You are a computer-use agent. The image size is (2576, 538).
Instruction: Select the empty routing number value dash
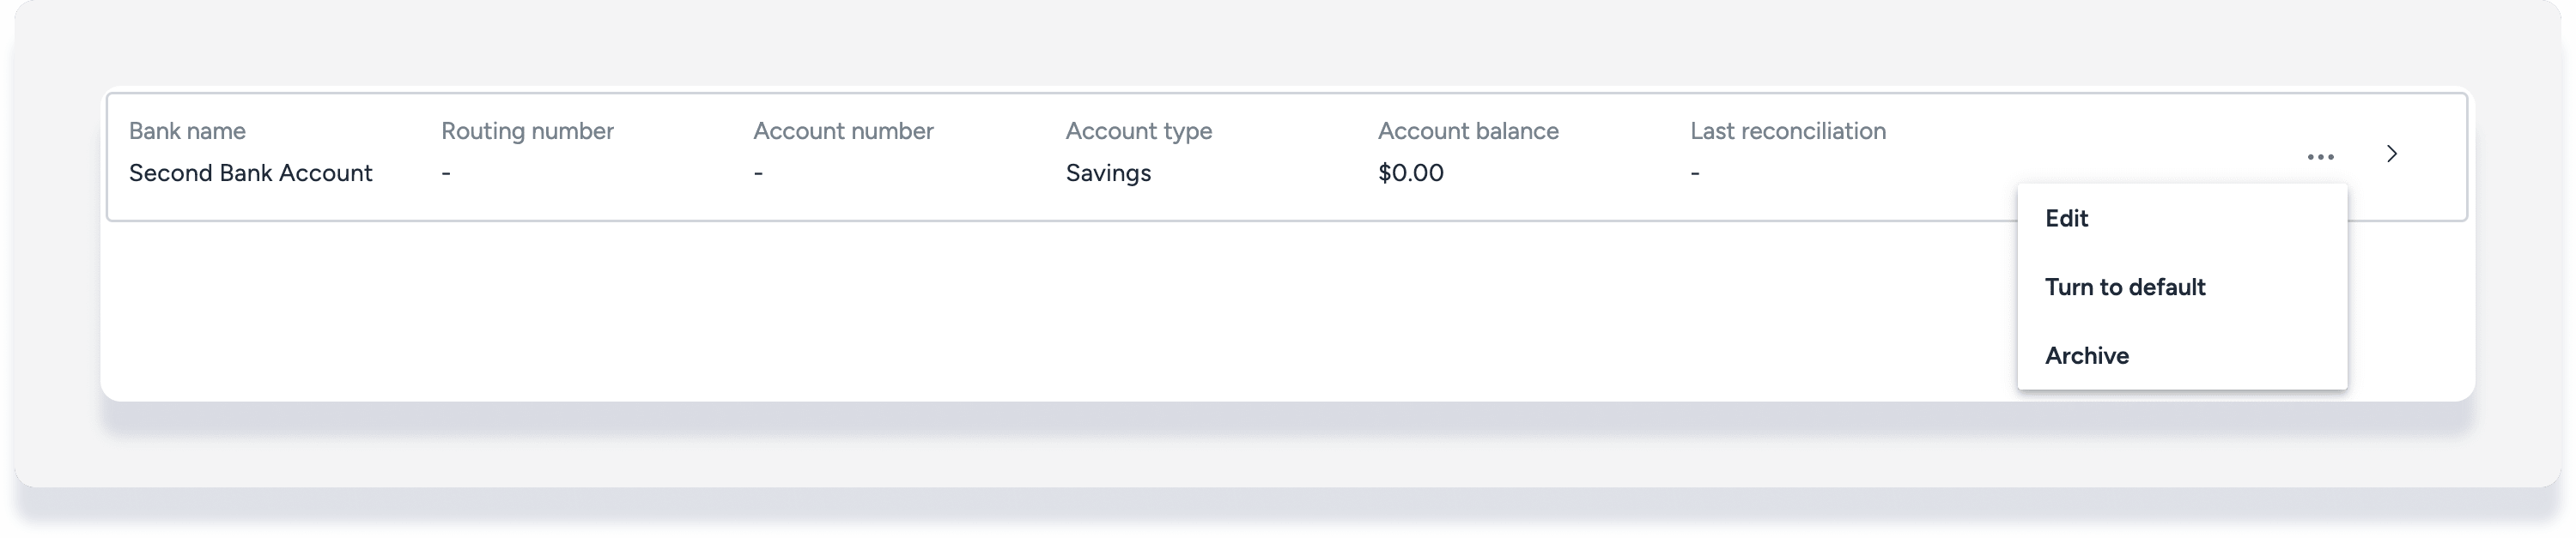coord(446,174)
